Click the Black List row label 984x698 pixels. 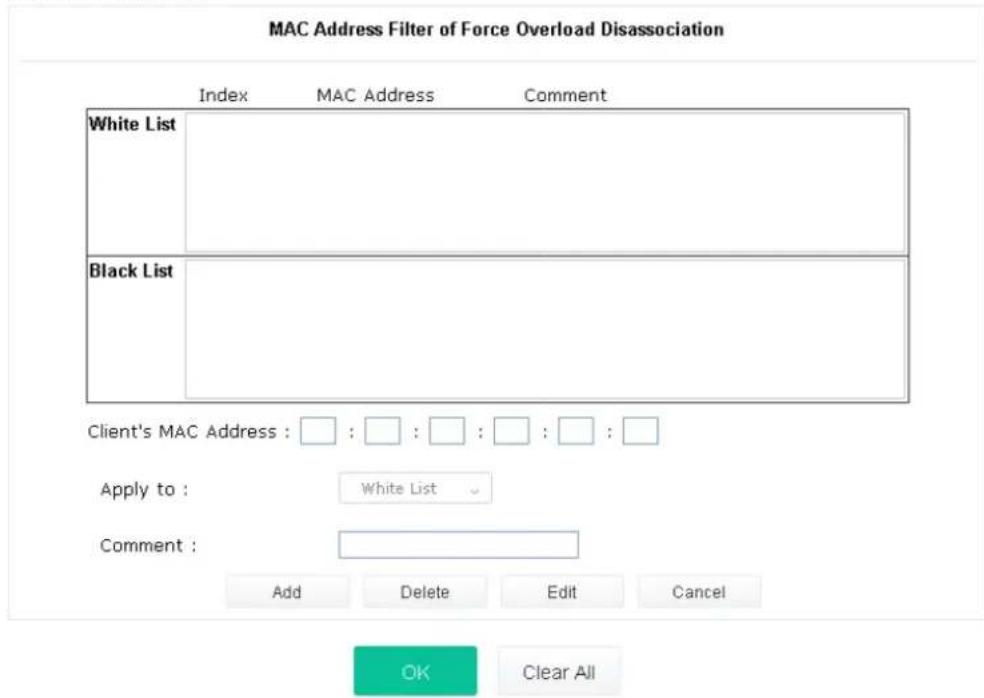(131, 271)
